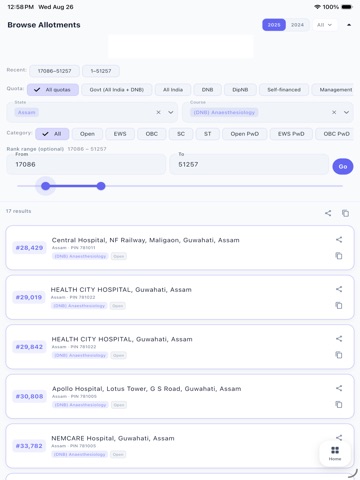The image size is (360, 480).
Task: Share the 17 results list
Action: (328, 213)
